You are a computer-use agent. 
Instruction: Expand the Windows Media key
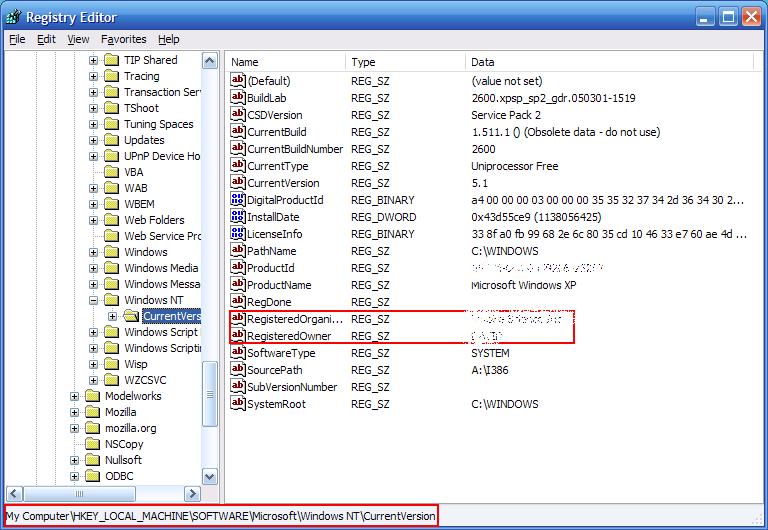94,268
